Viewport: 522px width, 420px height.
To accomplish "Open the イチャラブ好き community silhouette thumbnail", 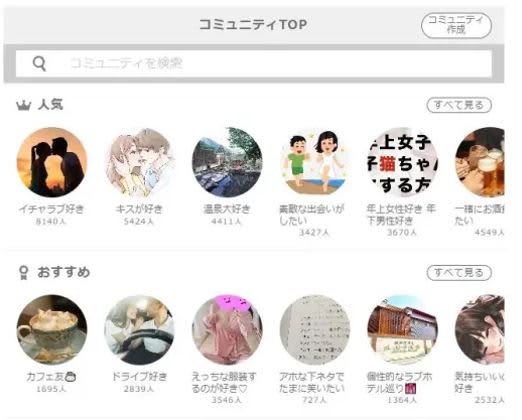I will [52, 162].
